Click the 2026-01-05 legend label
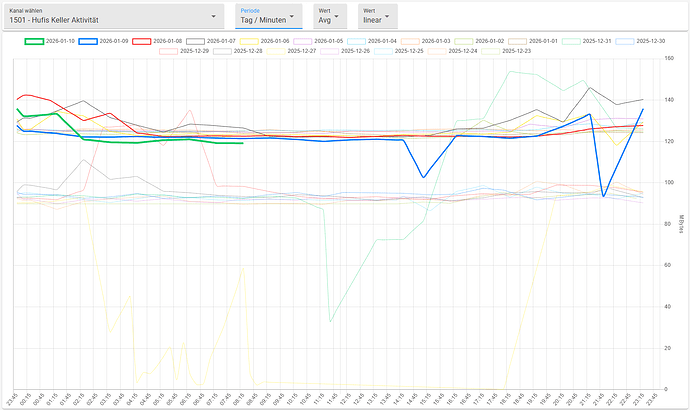The width and height of the screenshot is (690, 410). [x=328, y=41]
